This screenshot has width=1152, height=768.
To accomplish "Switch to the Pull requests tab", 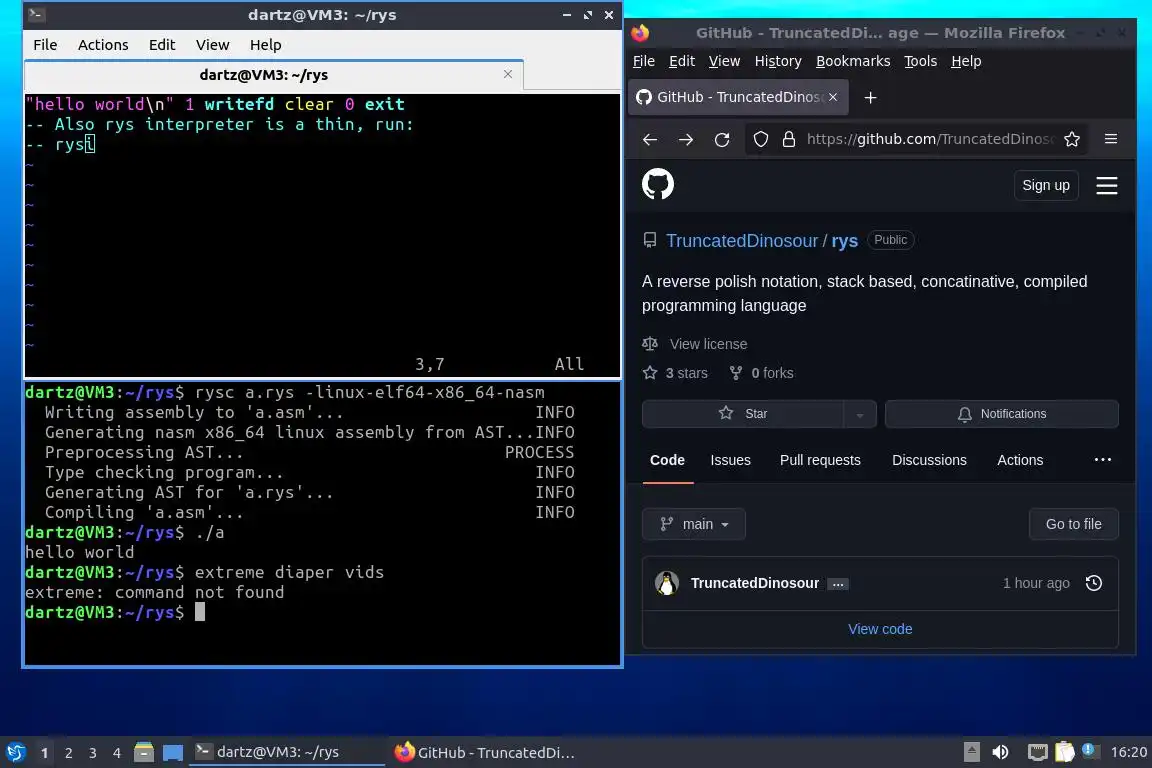I will 820,460.
